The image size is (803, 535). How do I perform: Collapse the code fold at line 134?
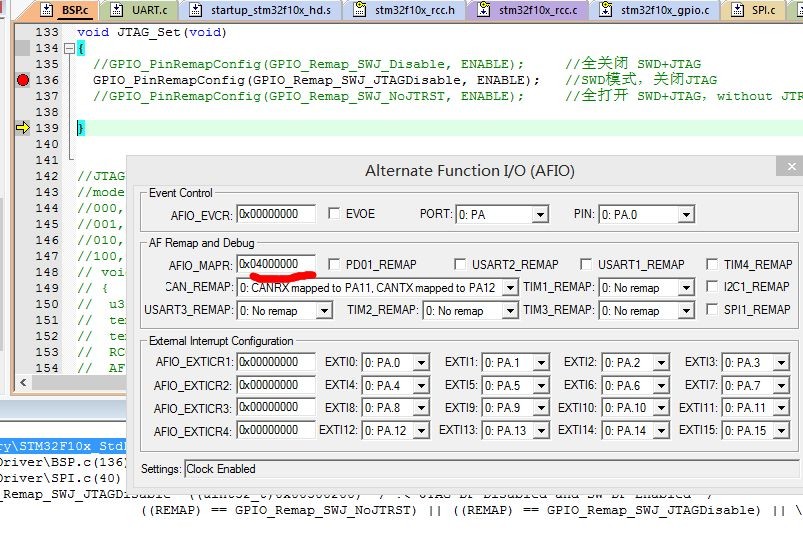tap(69, 49)
